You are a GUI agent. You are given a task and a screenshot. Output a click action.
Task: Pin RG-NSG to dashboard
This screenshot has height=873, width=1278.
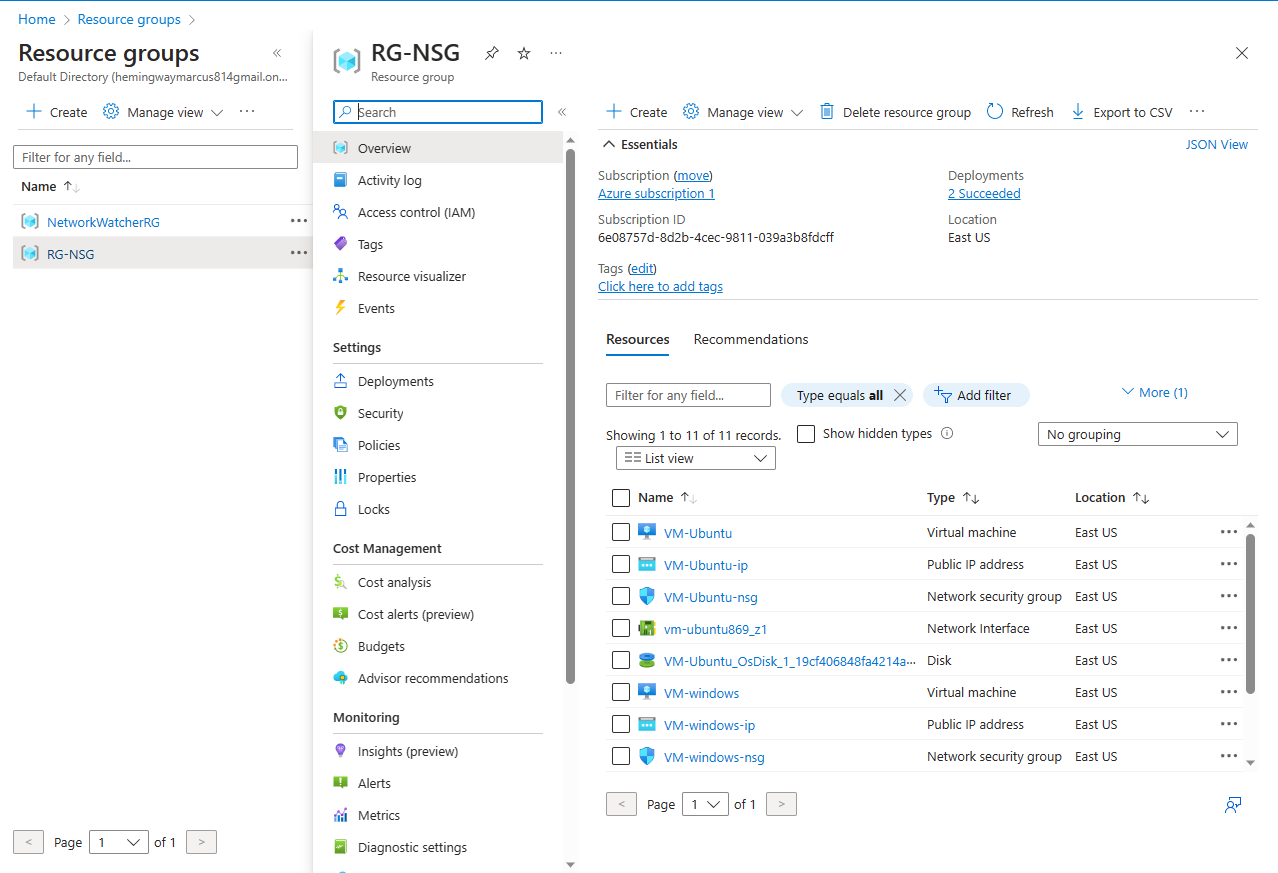pyautogui.click(x=491, y=53)
